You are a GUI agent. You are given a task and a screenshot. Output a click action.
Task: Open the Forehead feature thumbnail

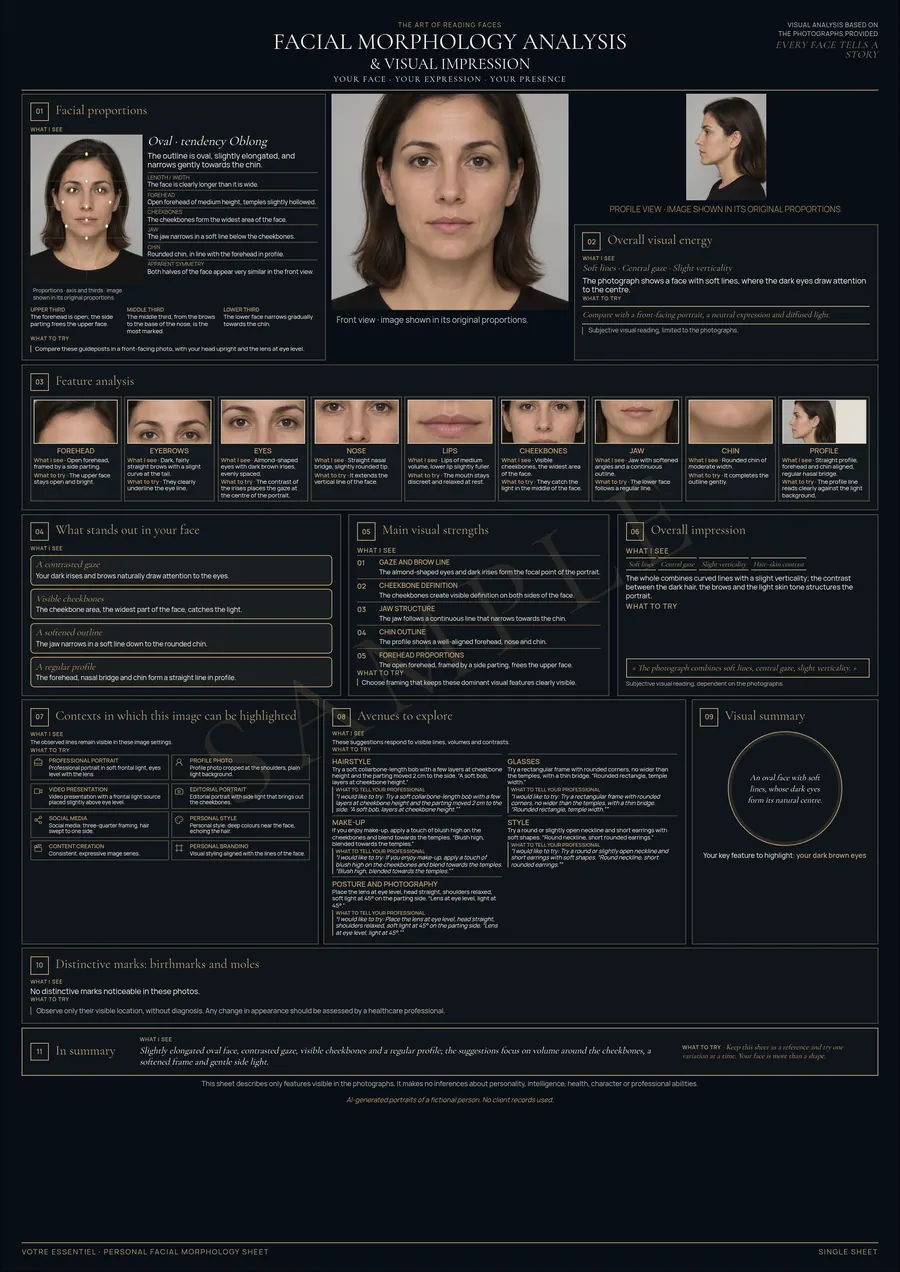[x=76, y=421]
